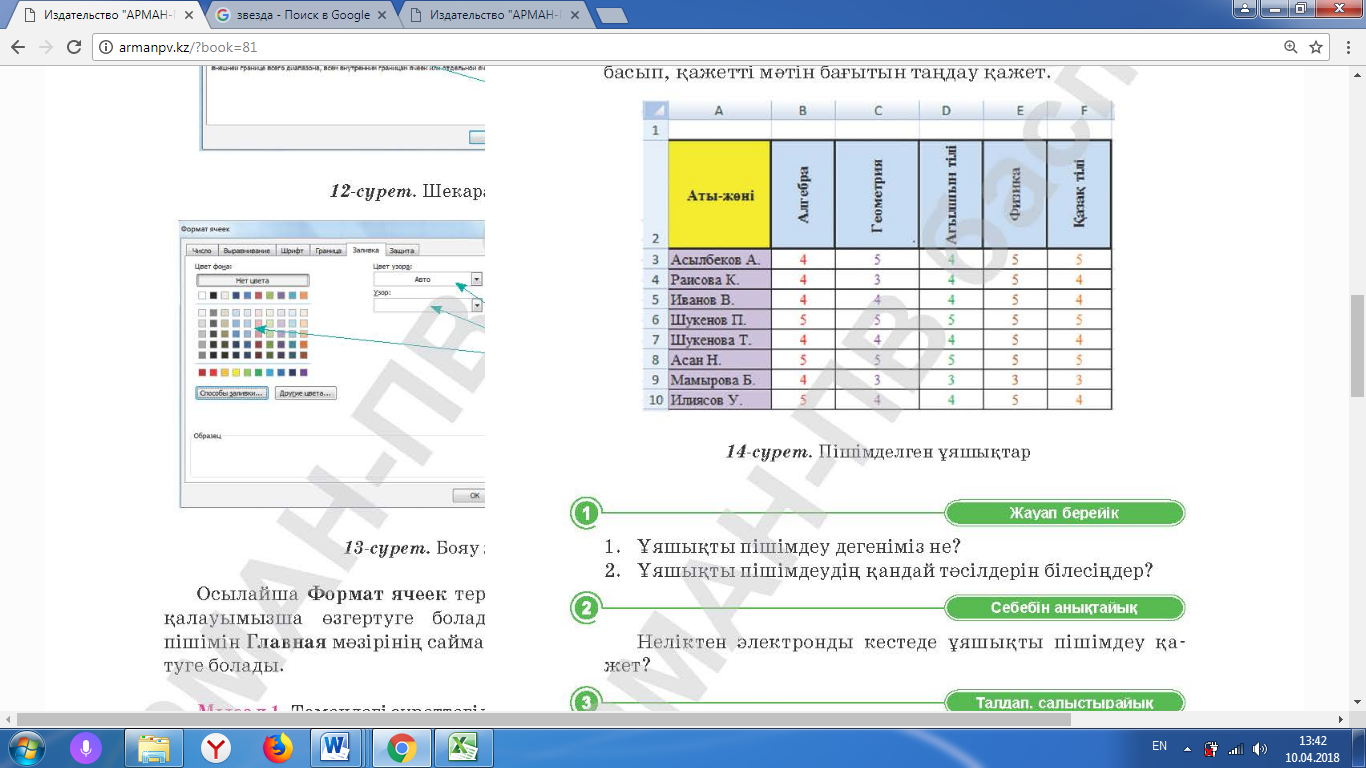Viewport: 1366px width, 768px height.
Task: Open the volume speaker control
Action: pyautogui.click(x=1260, y=748)
